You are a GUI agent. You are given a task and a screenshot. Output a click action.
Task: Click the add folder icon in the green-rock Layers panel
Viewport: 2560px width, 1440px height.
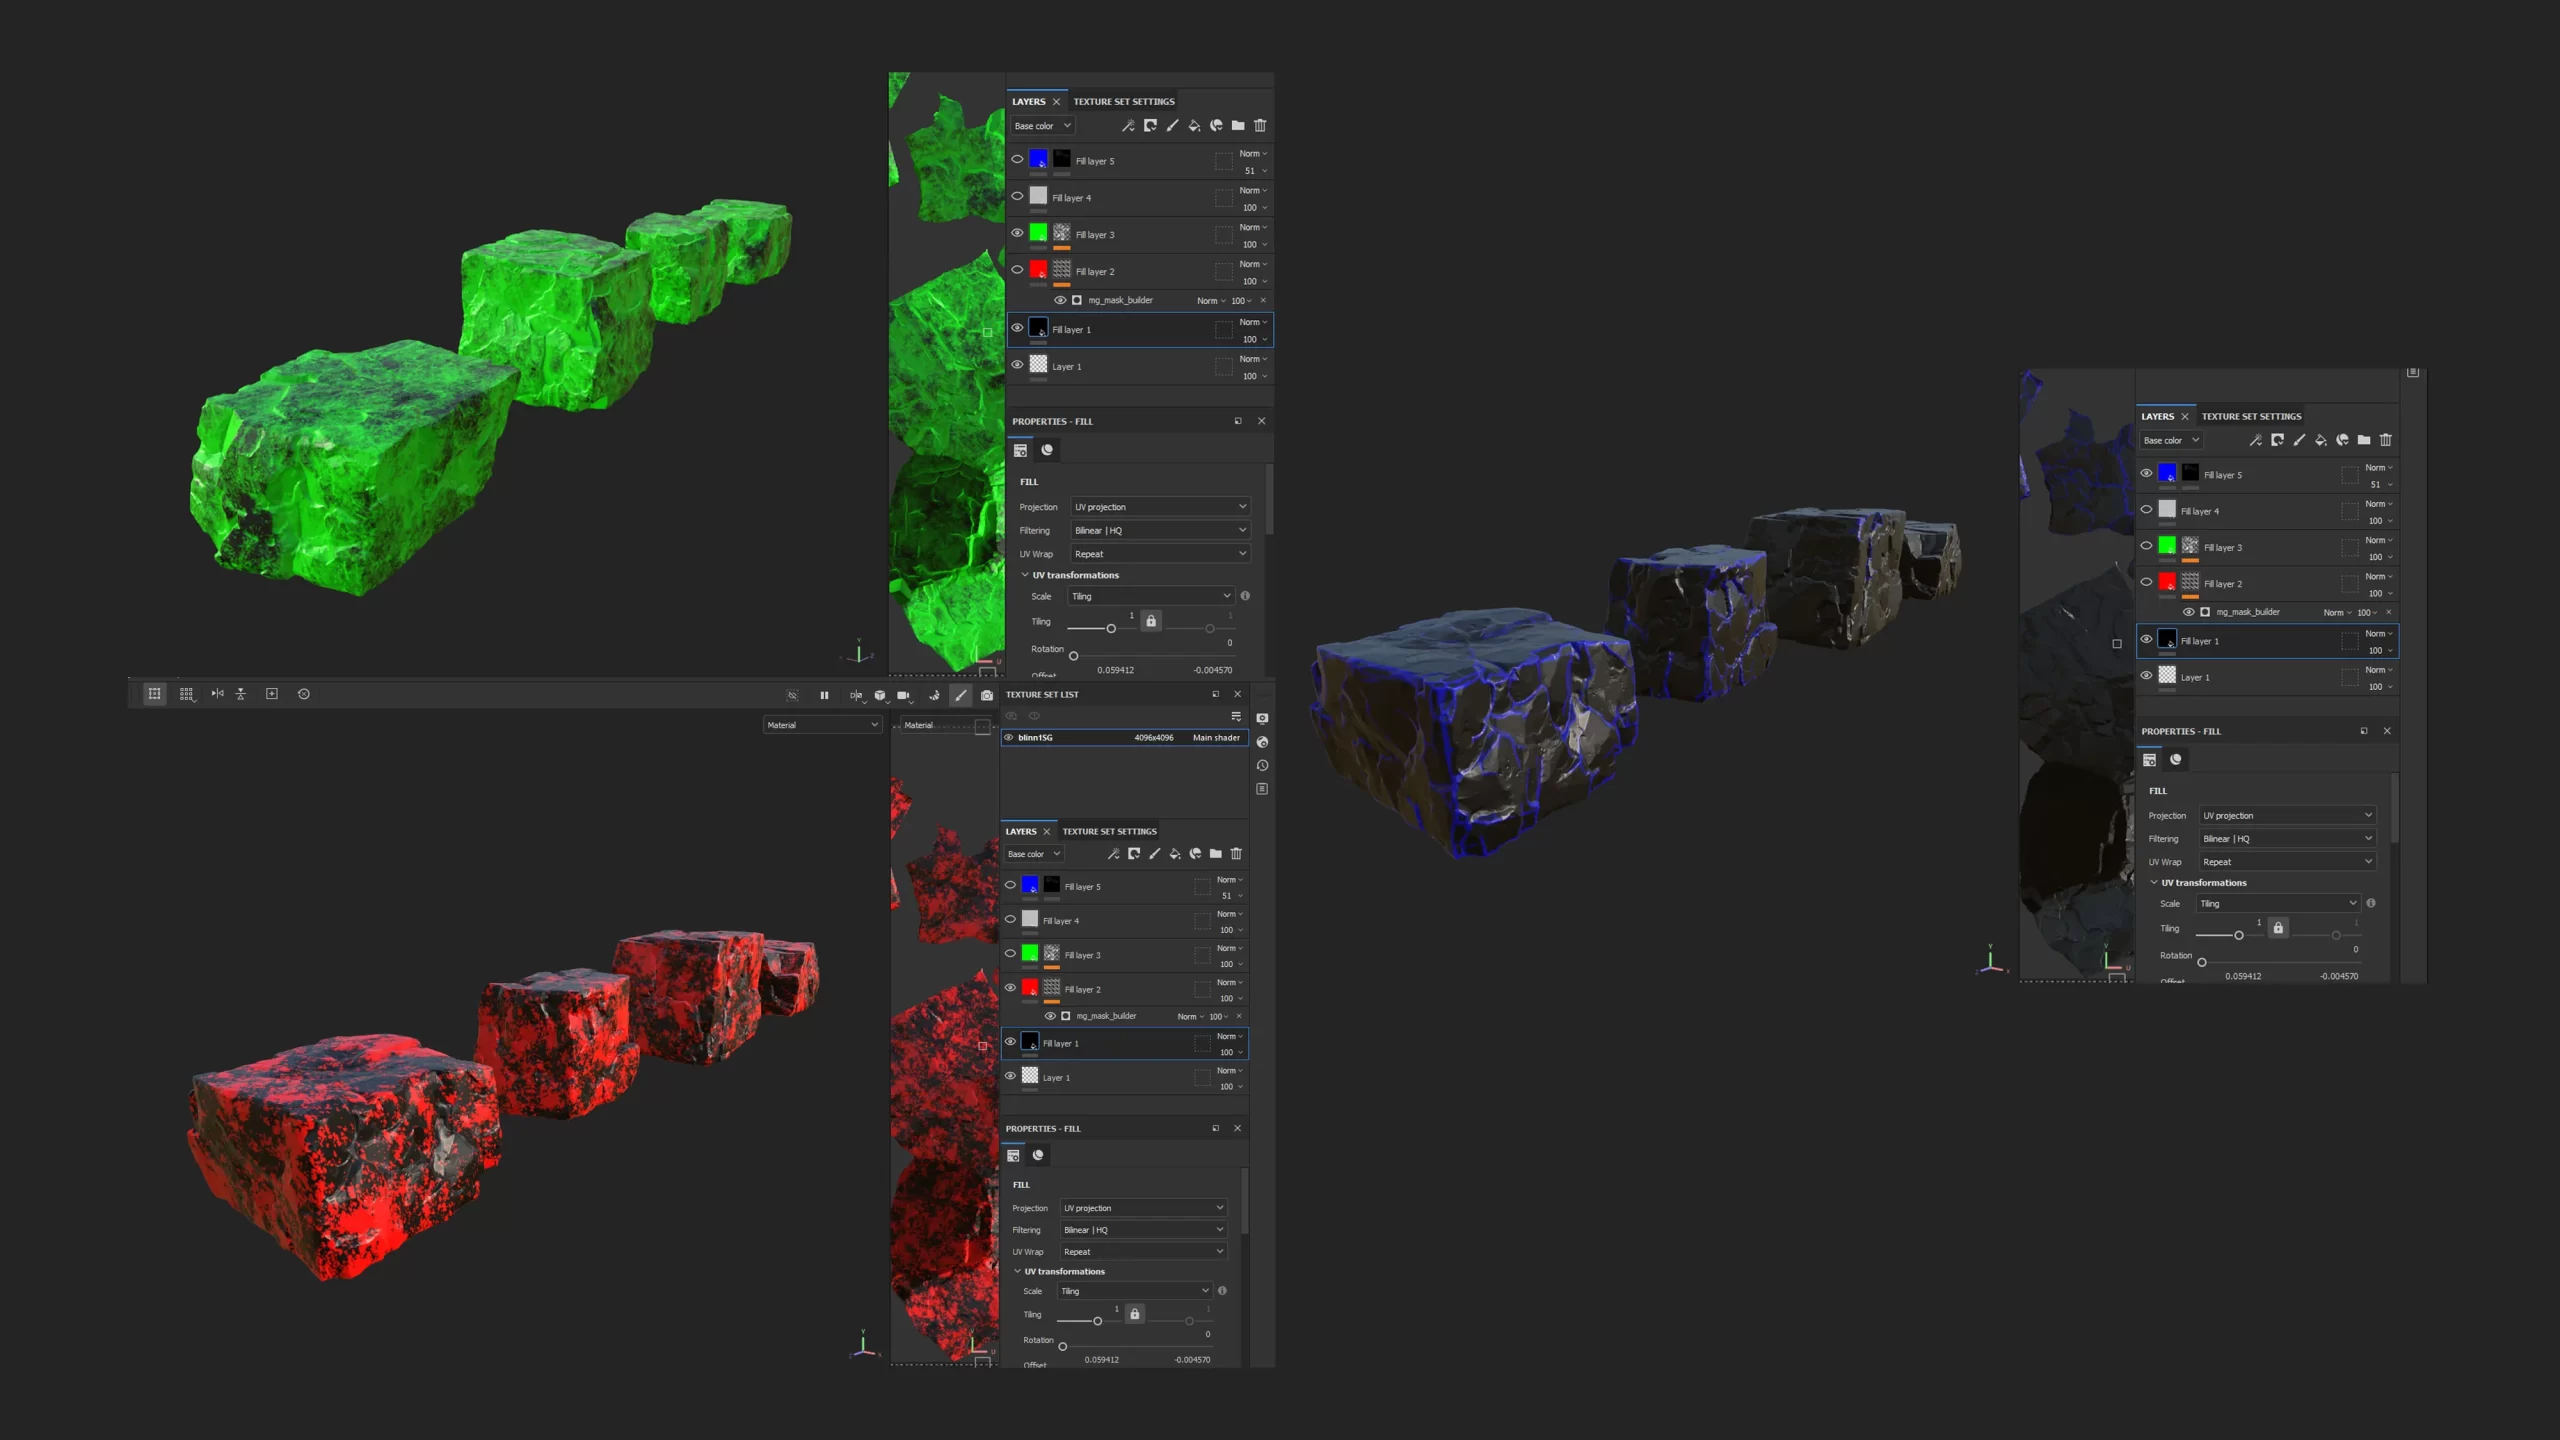pyautogui.click(x=1238, y=126)
